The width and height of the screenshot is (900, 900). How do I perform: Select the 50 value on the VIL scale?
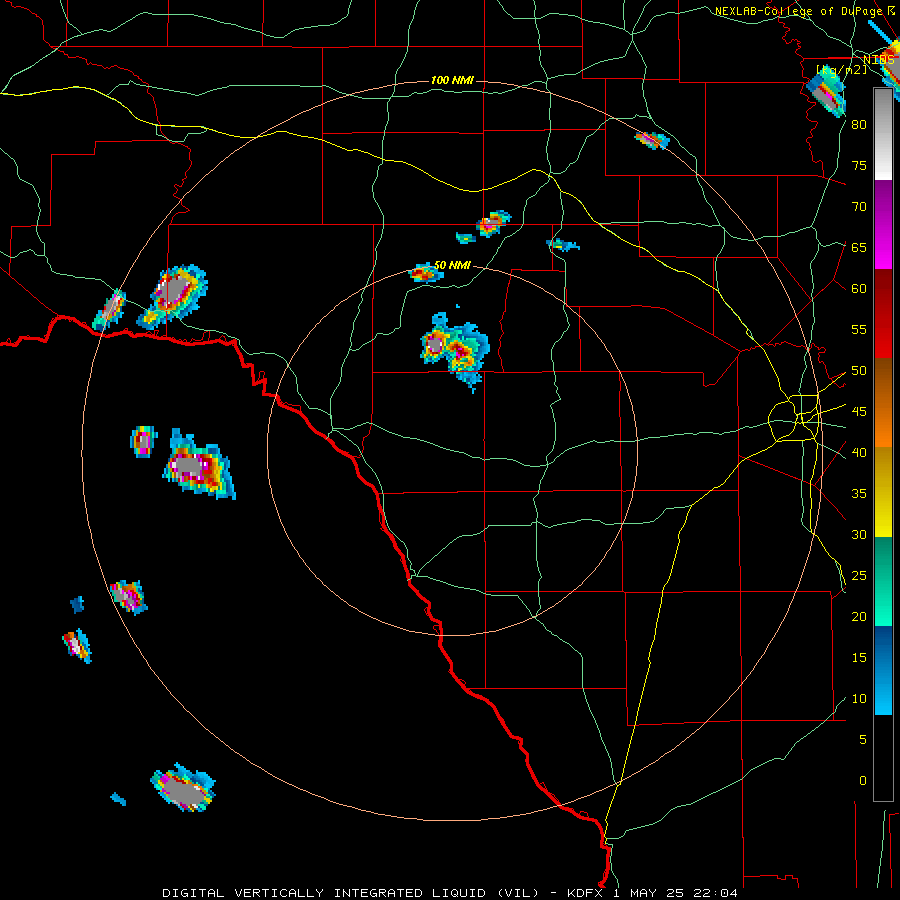pyautogui.click(x=859, y=371)
